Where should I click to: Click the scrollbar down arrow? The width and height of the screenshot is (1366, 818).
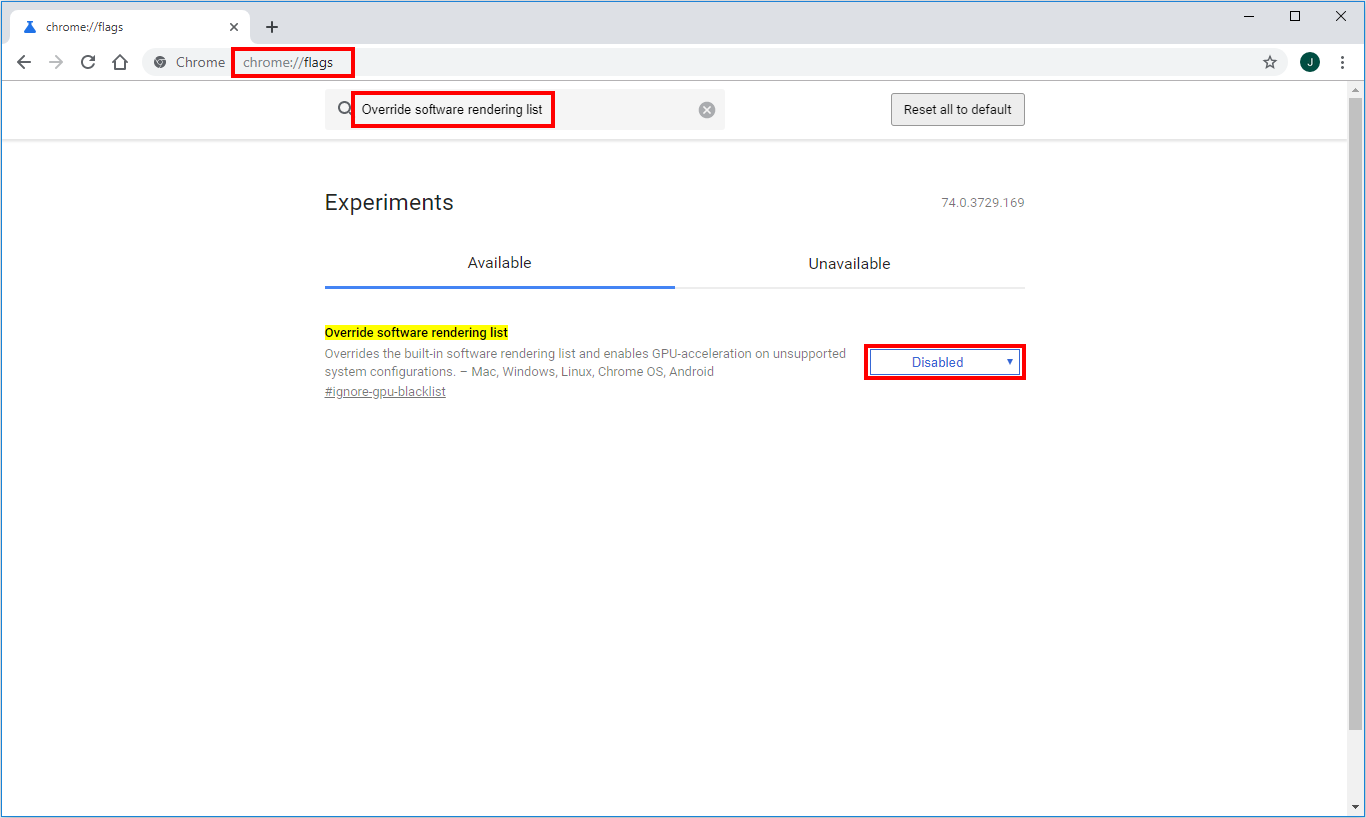tap(1356, 807)
